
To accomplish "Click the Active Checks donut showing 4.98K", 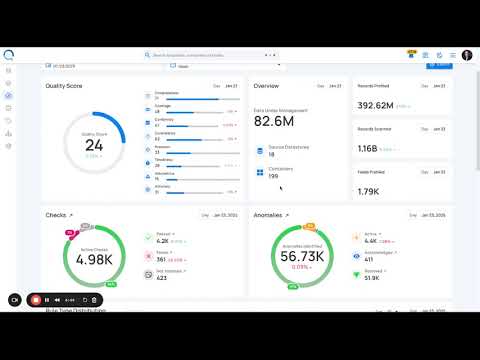I will (x=94, y=256).
